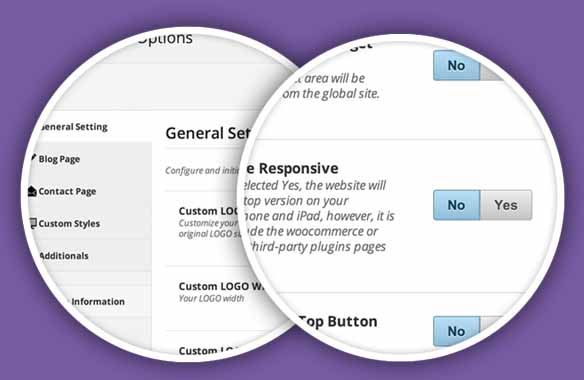Click the pencil icon beside Blog Page

tap(34, 158)
